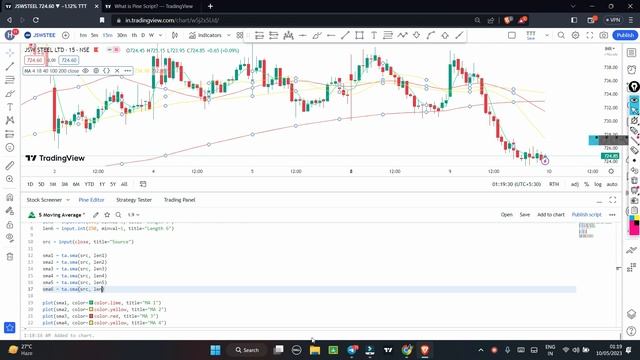The image size is (640, 360).
Task: Select the trend line tool in favorites bar
Action: point(345,36)
